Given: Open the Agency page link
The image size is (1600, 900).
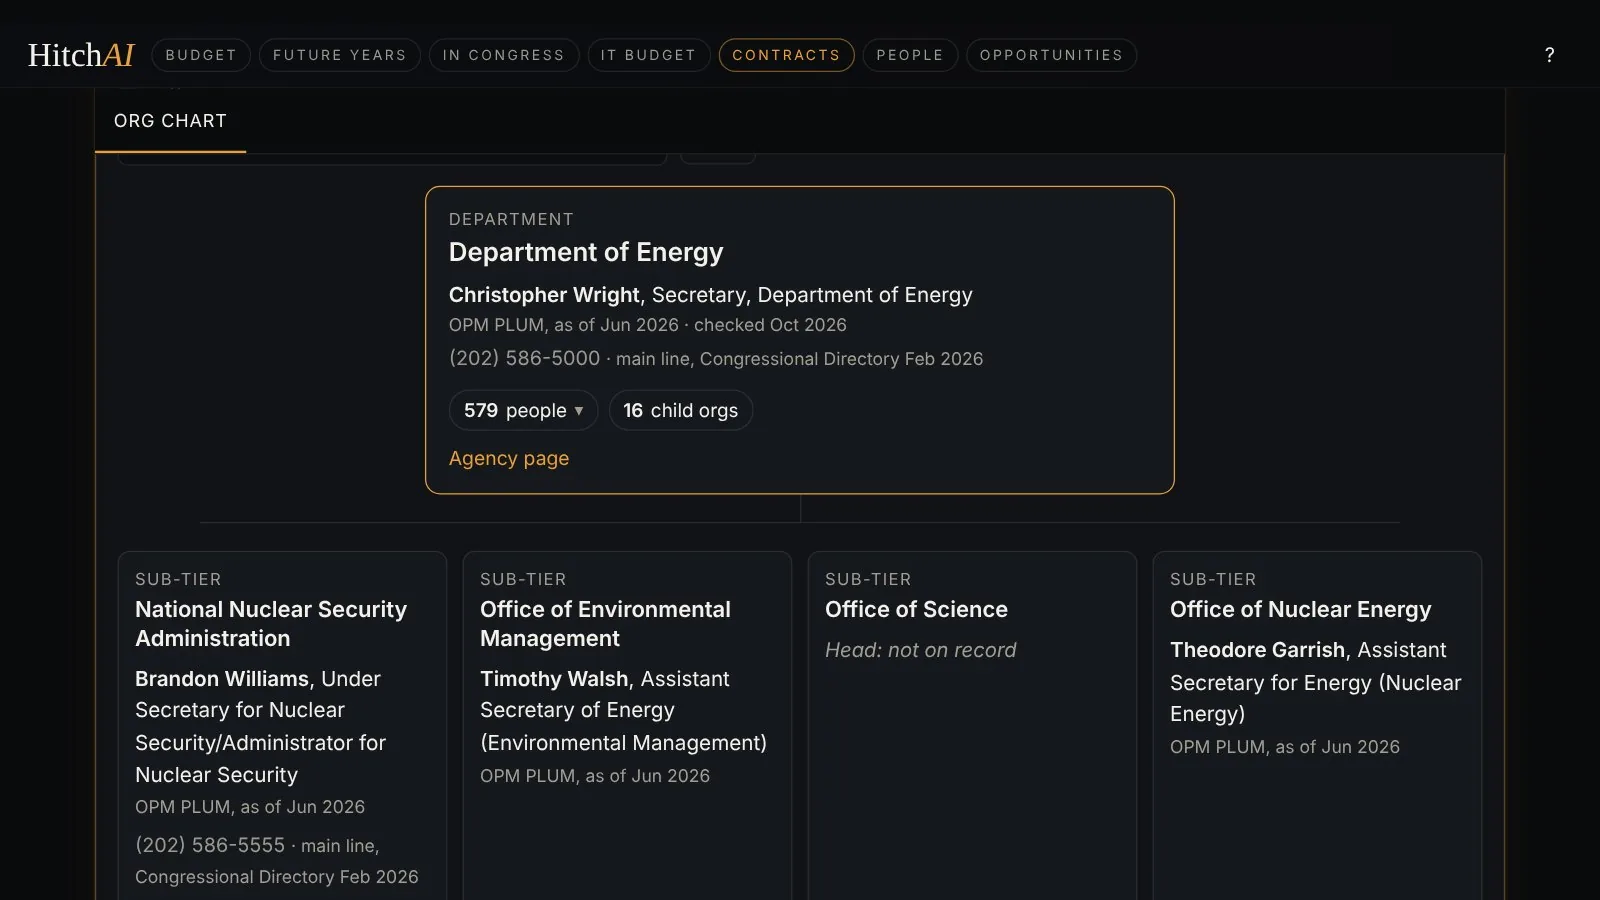Looking at the screenshot, I should [509, 458].
